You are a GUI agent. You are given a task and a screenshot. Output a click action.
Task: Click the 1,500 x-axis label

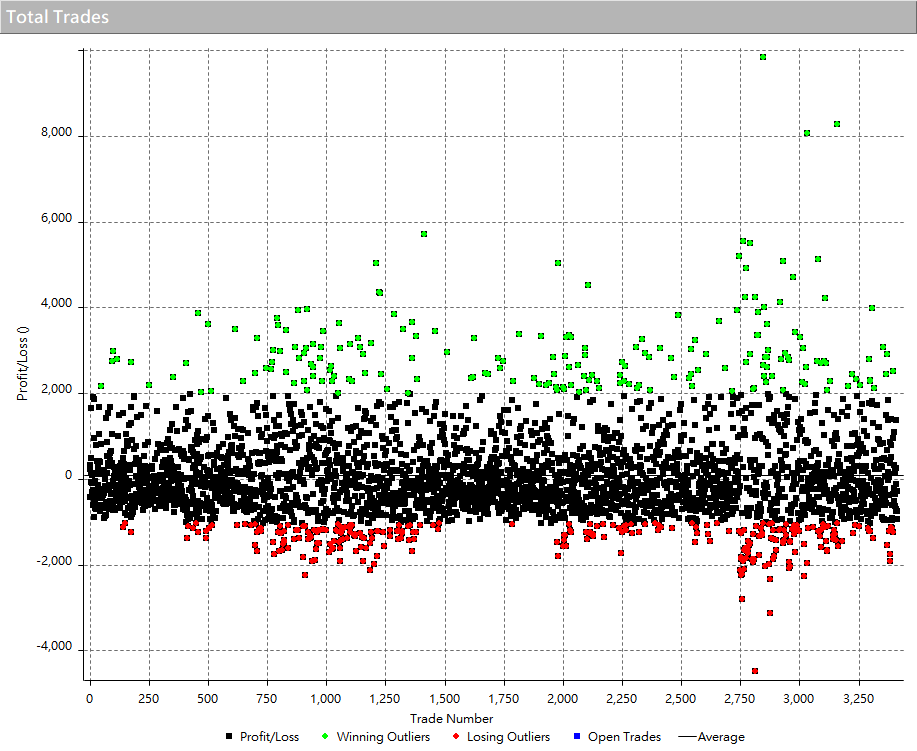pos(444,698)
